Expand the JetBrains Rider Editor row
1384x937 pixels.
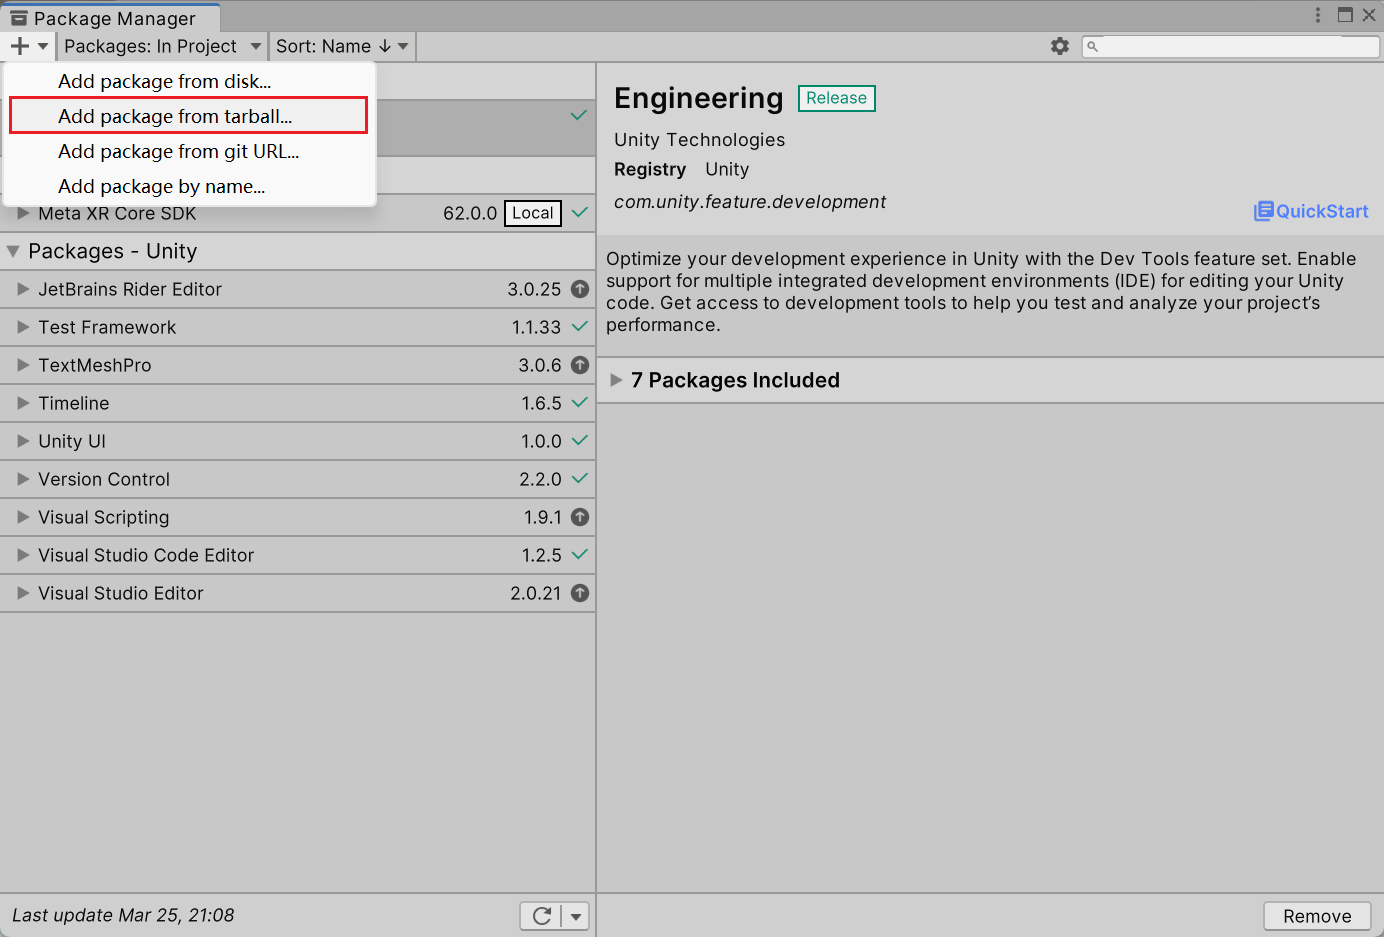pos(23,289)
